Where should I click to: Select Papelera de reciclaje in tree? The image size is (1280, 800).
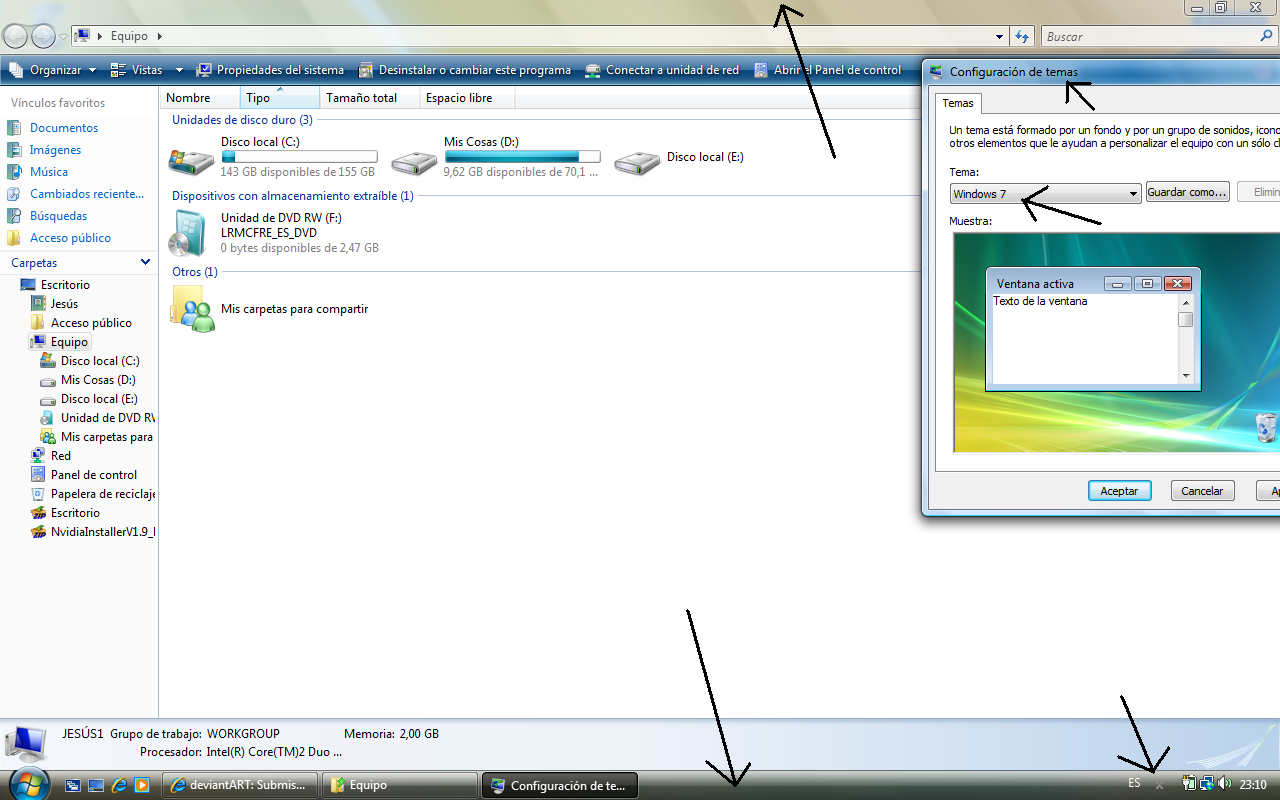click(103, 494)
